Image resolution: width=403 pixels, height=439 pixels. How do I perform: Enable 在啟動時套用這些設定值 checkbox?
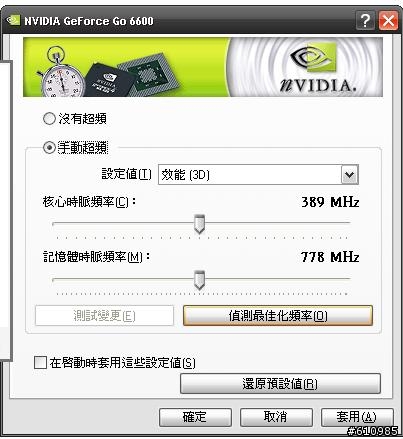pyautogui.click(x=40, y=362)
